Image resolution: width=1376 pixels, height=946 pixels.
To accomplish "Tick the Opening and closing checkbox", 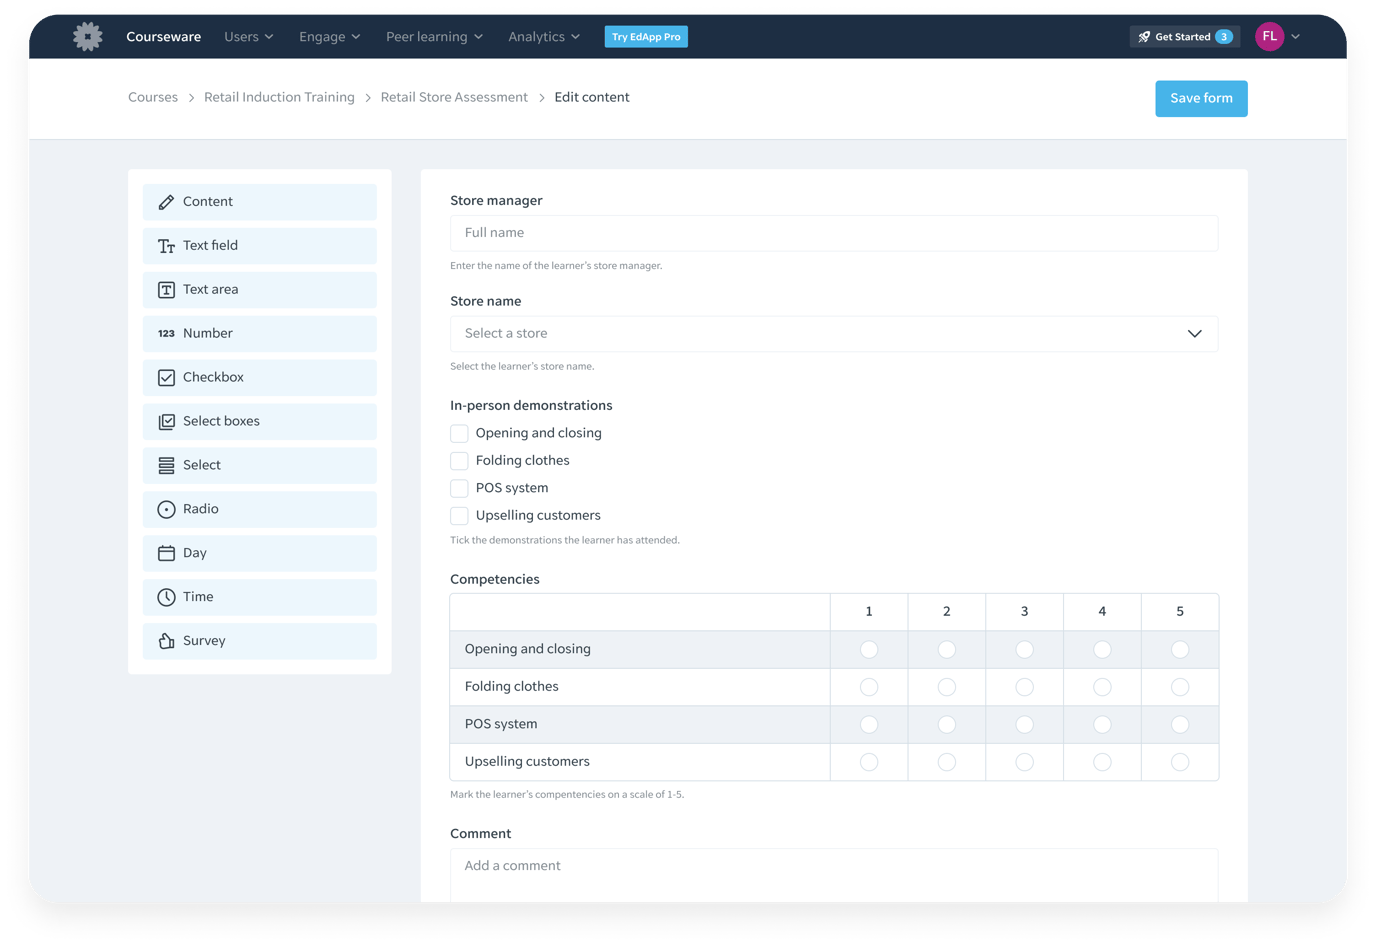I will pos(459,434).
